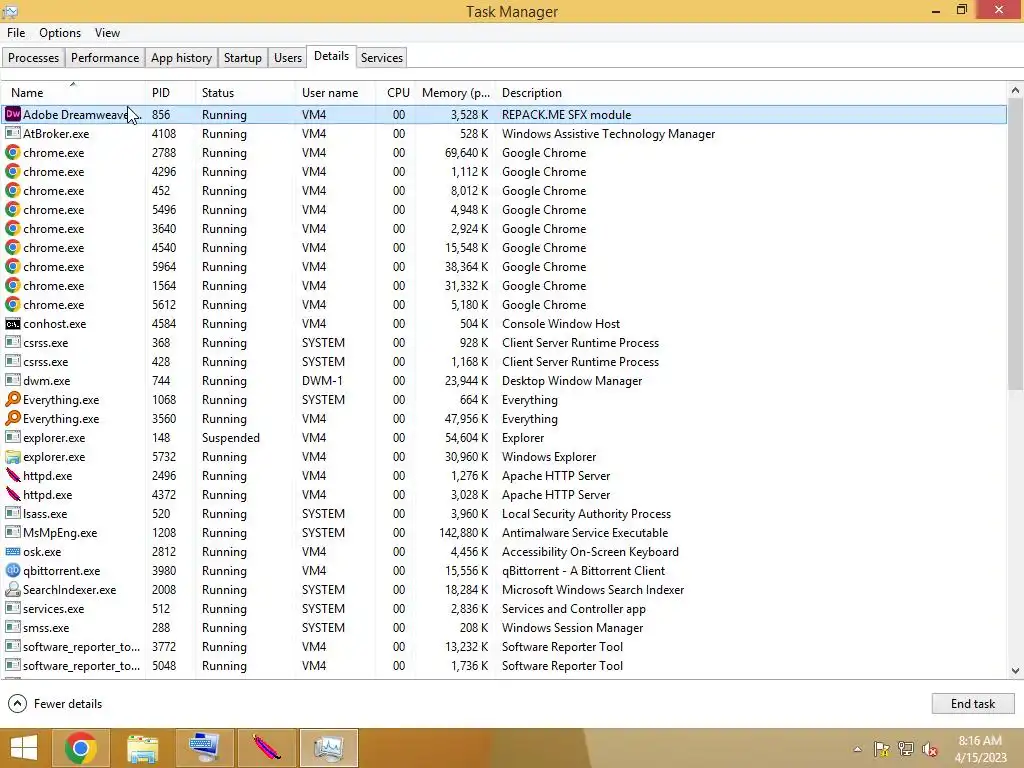Open On-Screen Keyboard taskbar icon
1024x768 pixels.
pos(204,748)
